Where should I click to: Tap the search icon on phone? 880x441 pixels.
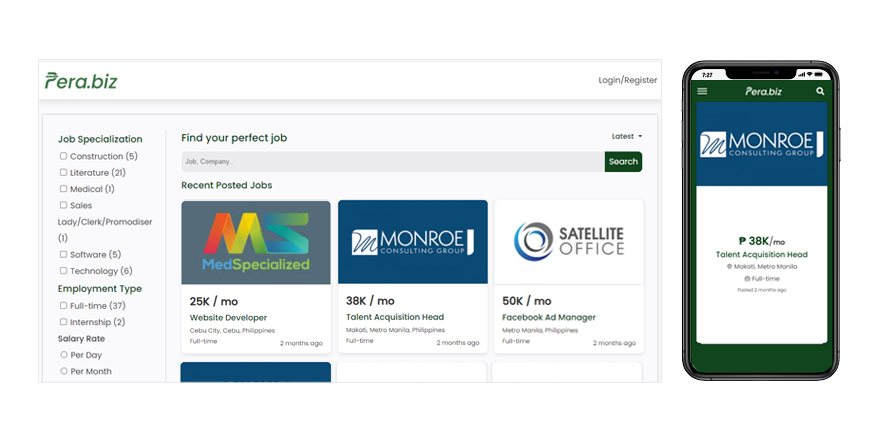(820, 91)
